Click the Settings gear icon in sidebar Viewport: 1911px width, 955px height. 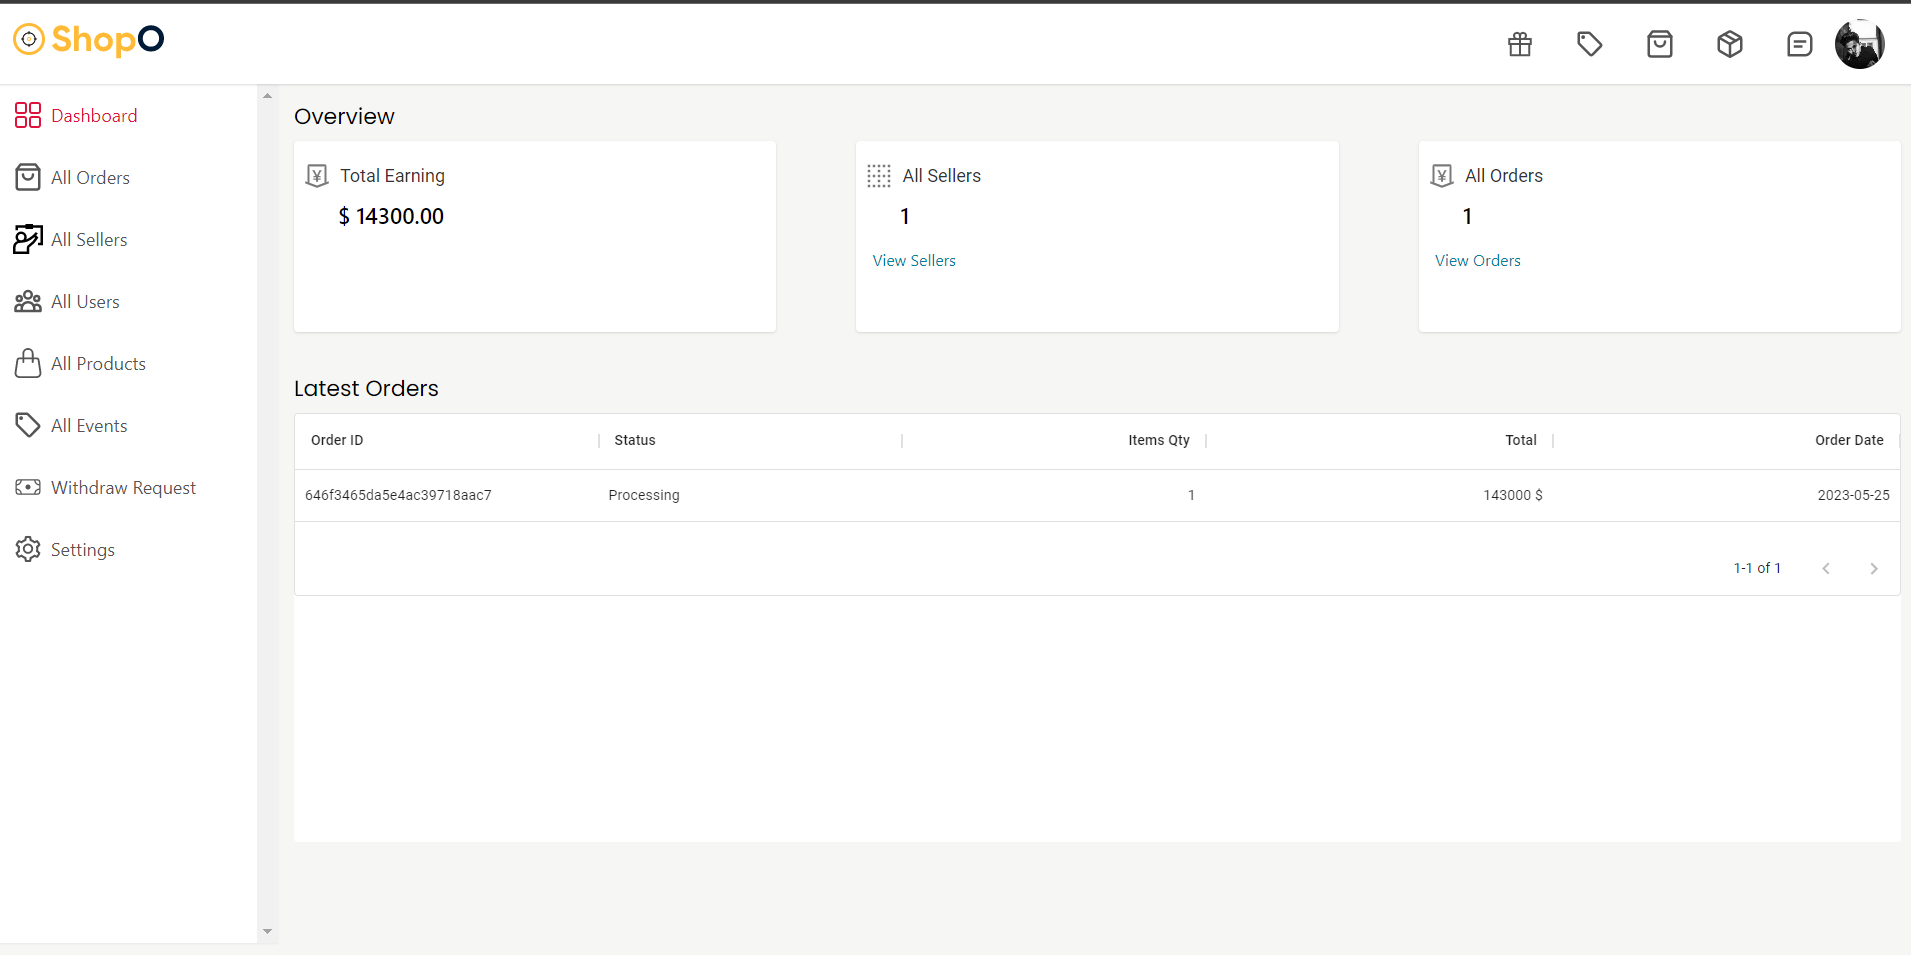click(x=28, y=549)
